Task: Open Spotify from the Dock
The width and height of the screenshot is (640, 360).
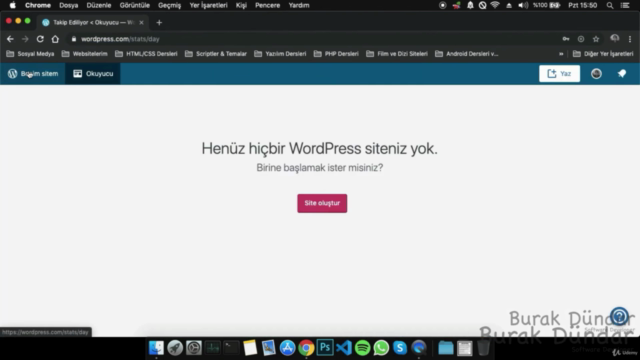Action: coord(362,348)
